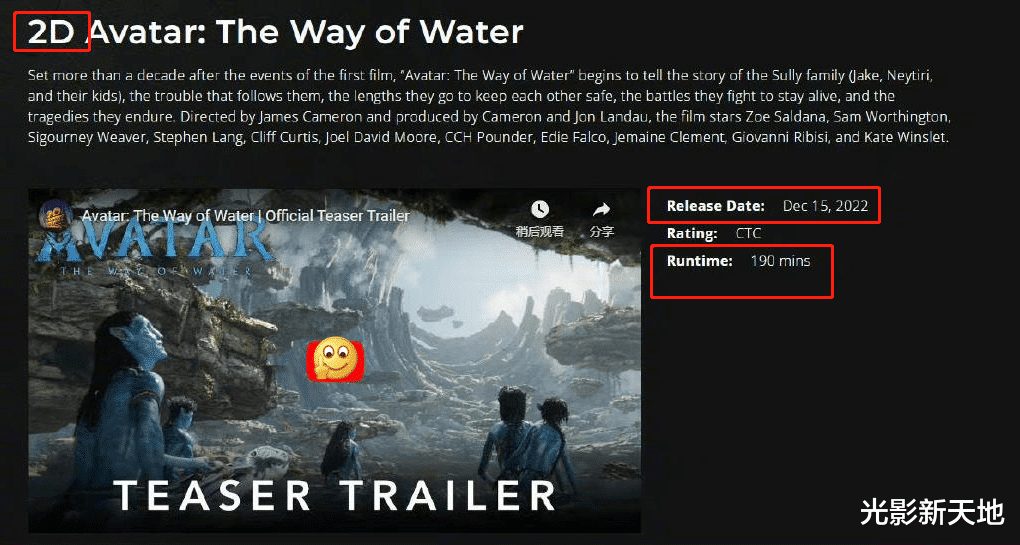The image size is (1020, 545).
Task: Click the 2D format tag in heading
Action: point(51,32)
